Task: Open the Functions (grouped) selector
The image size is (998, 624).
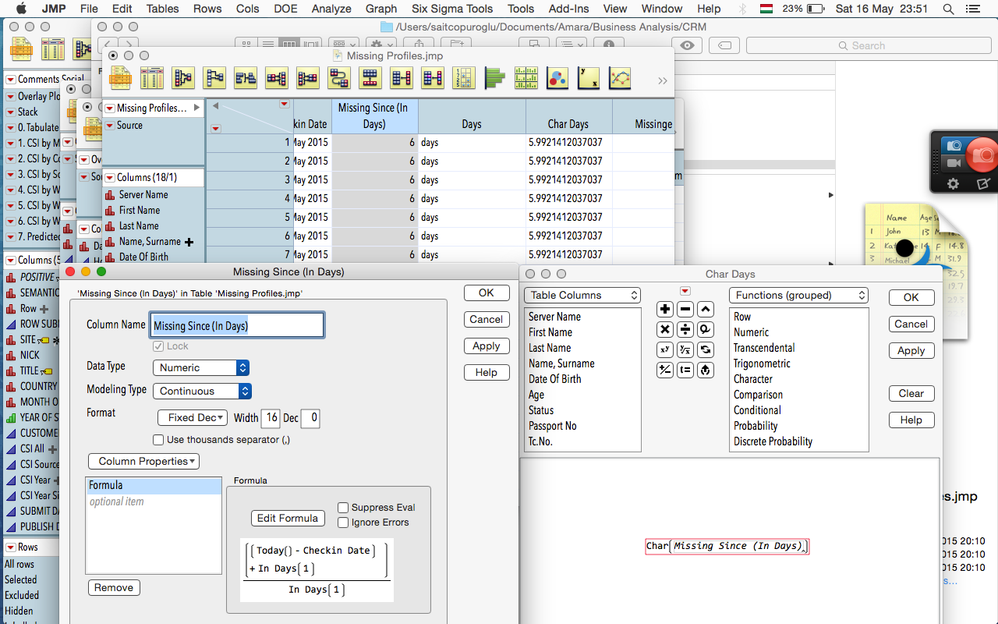Action: click(799, 295)
